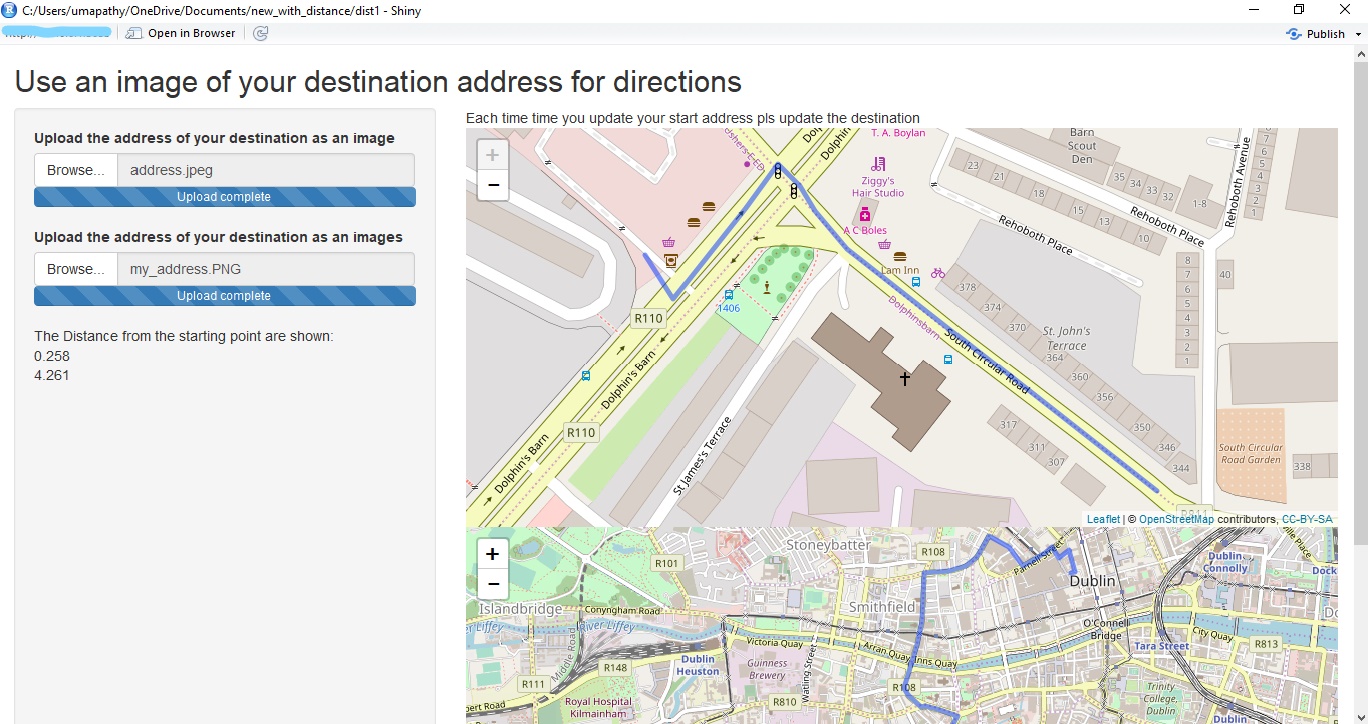The width and height of the screenshot is (1368, 724).
Task: Browse for first destination image
Action: tap(76, 170)
